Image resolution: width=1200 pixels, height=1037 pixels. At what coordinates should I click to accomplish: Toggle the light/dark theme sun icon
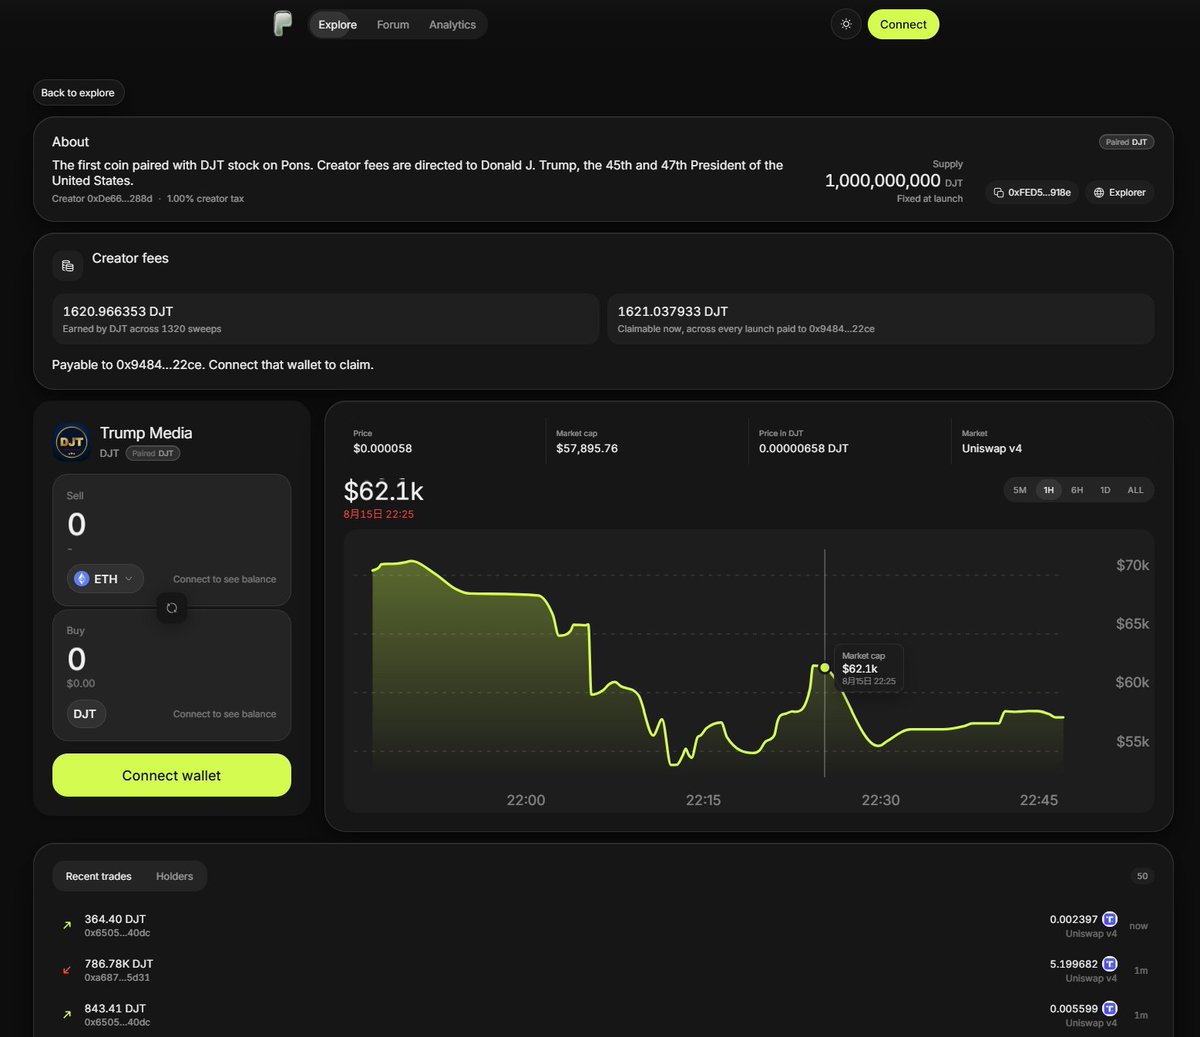click(846, 24)
